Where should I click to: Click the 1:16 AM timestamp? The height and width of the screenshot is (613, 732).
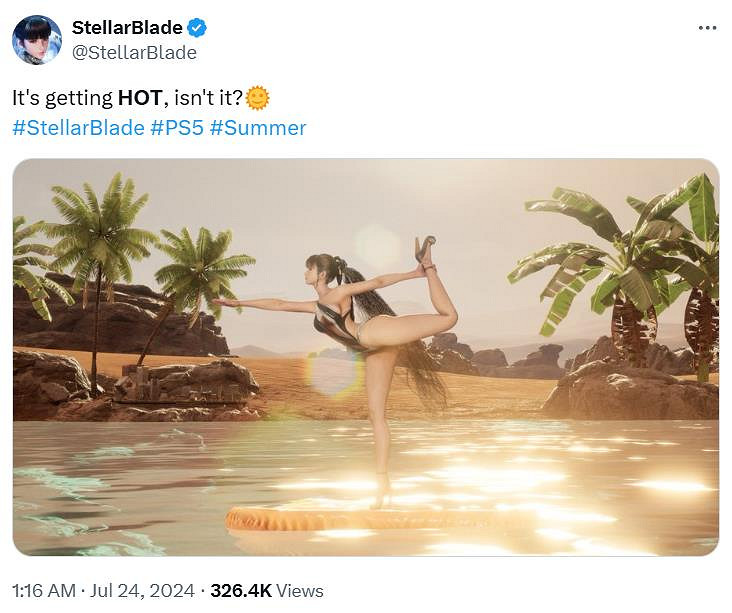pyautogui.click(x=40, y=591)
